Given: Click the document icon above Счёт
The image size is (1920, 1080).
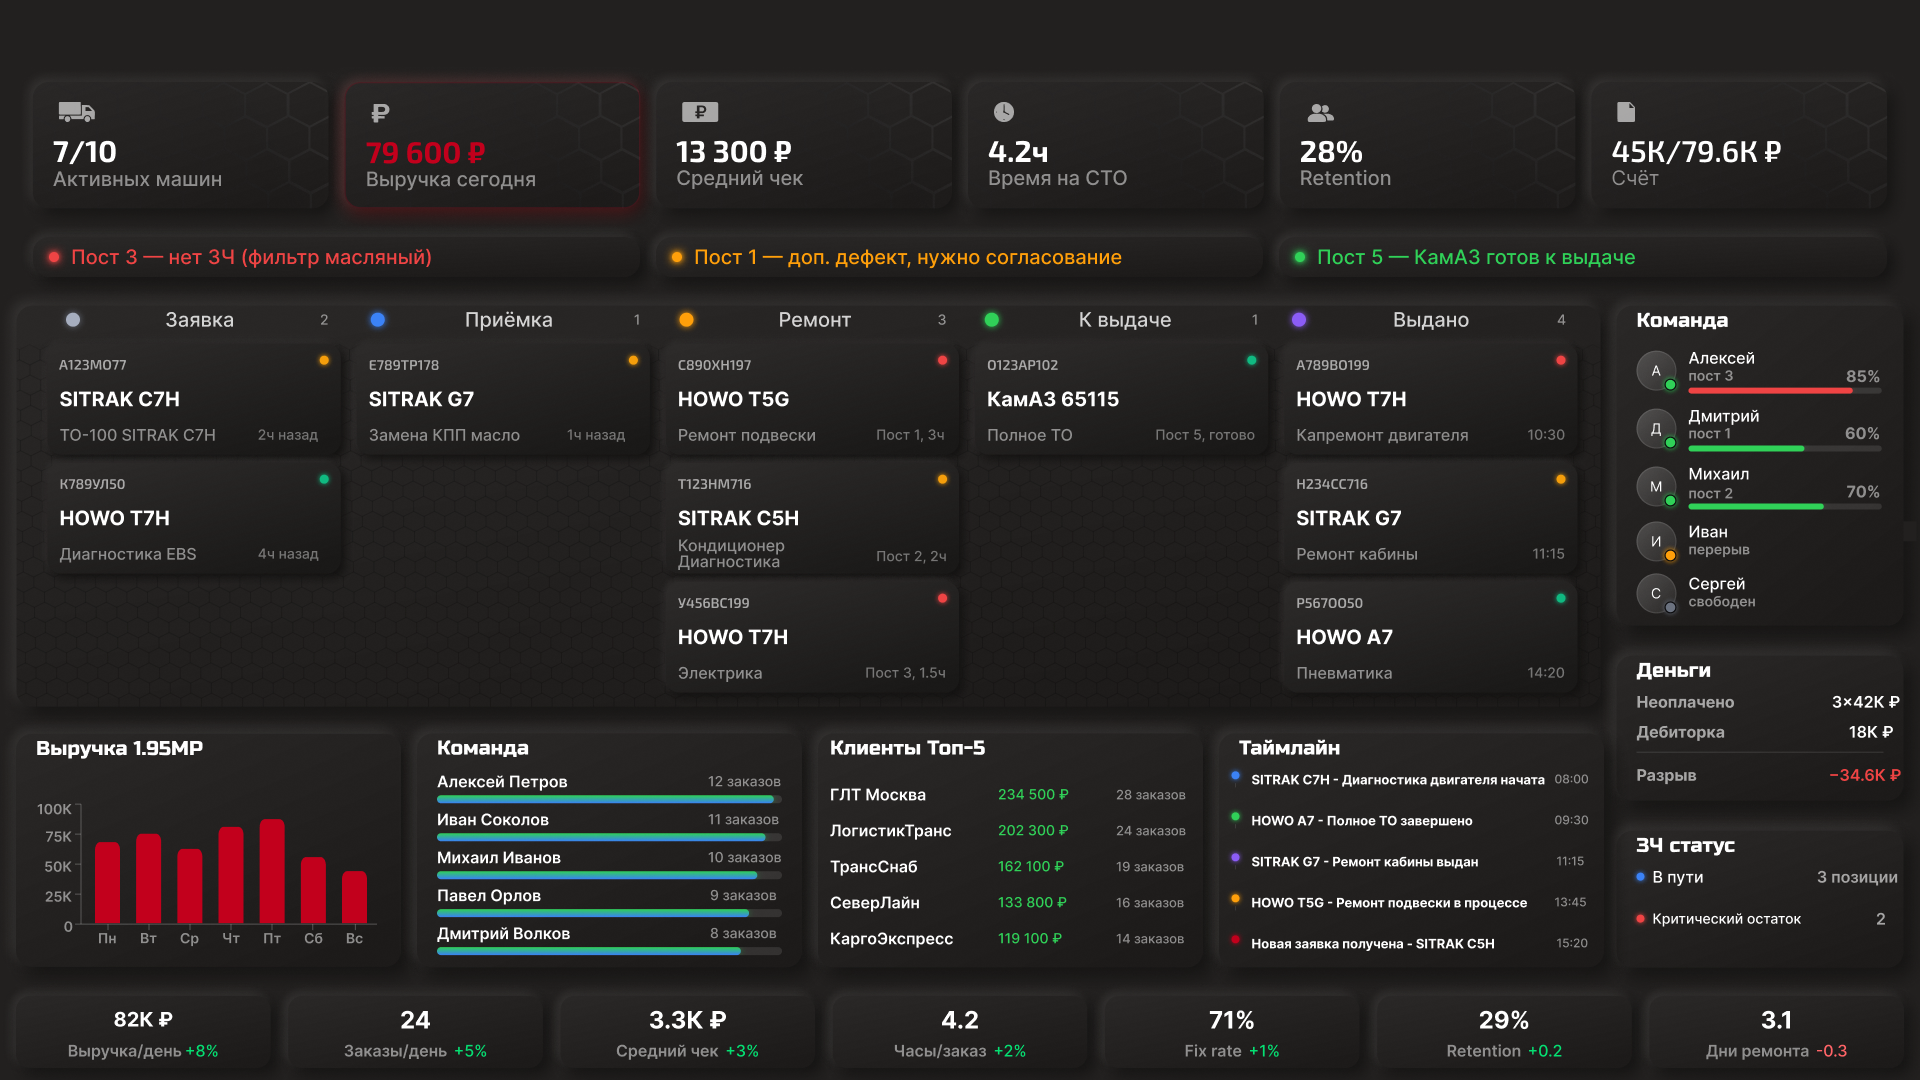Looking at the screenshot, I should 1626,112.
